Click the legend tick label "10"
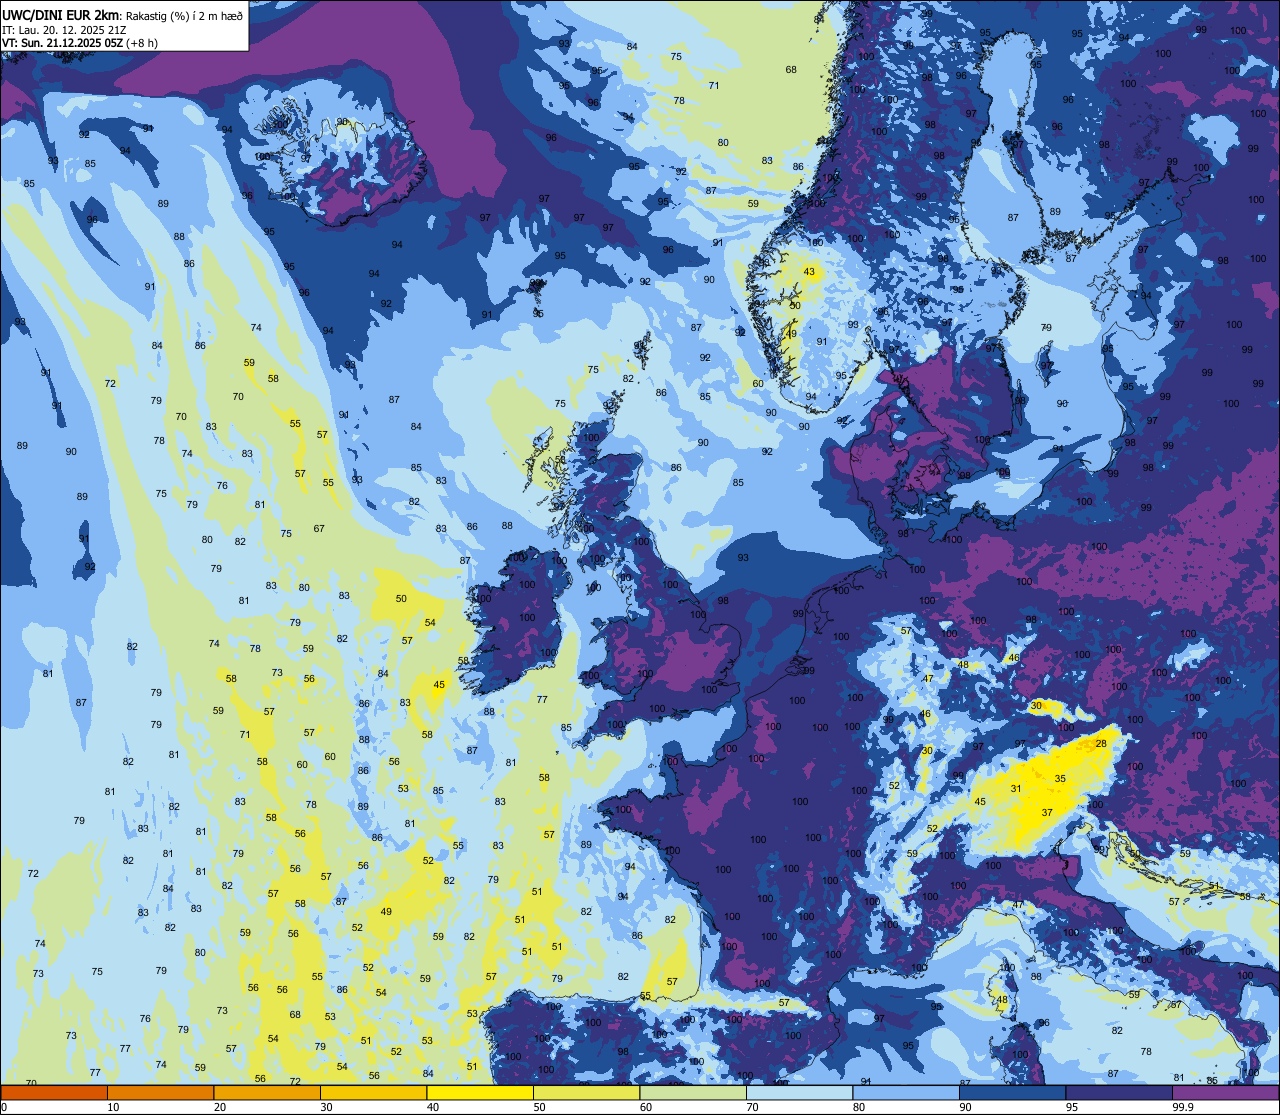 pos(113,1107)
